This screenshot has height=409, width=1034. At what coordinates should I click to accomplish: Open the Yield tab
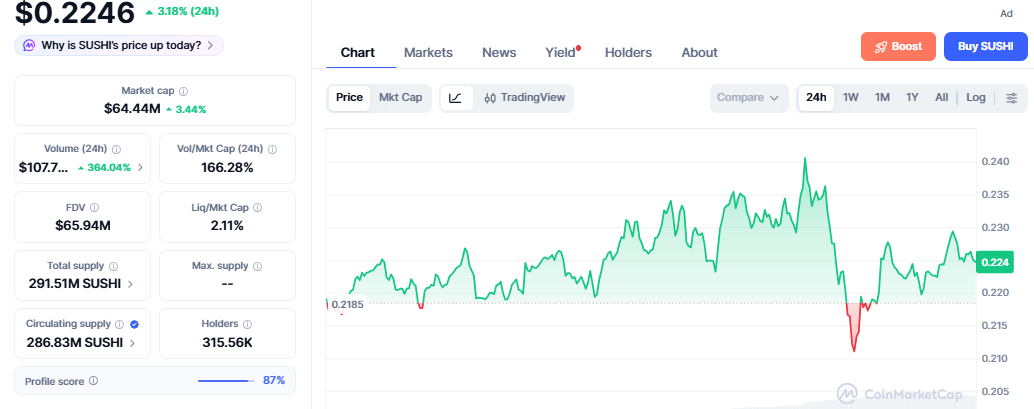[x=561, y=53]
